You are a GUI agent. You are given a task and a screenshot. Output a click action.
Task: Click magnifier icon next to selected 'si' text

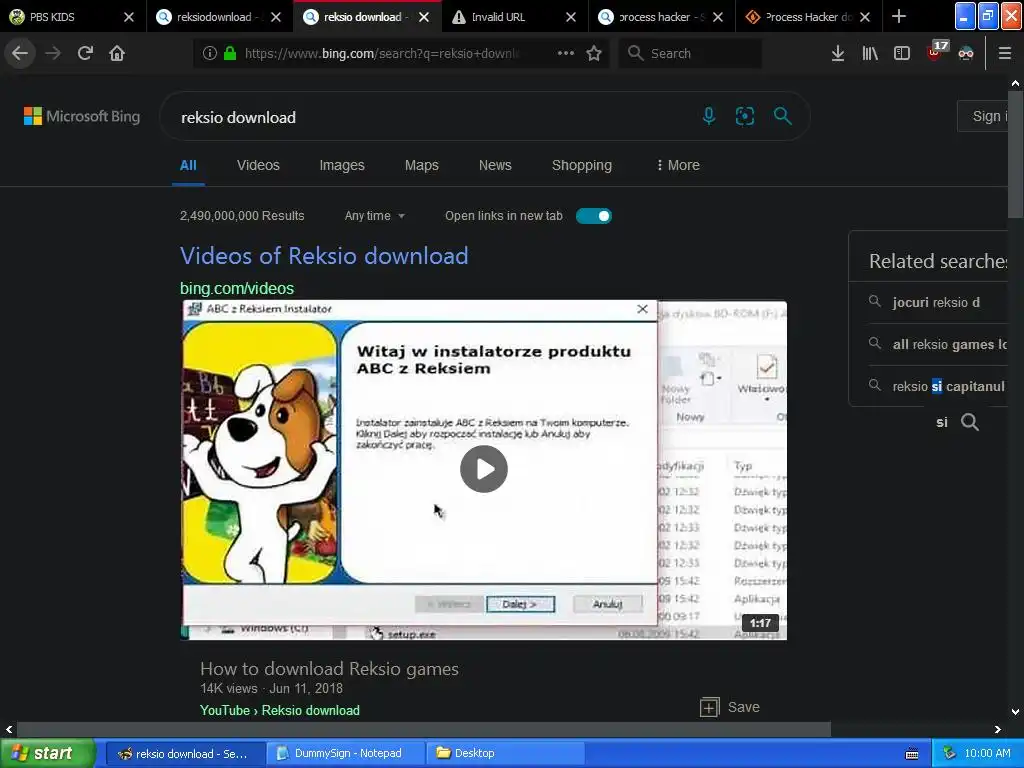970,422
